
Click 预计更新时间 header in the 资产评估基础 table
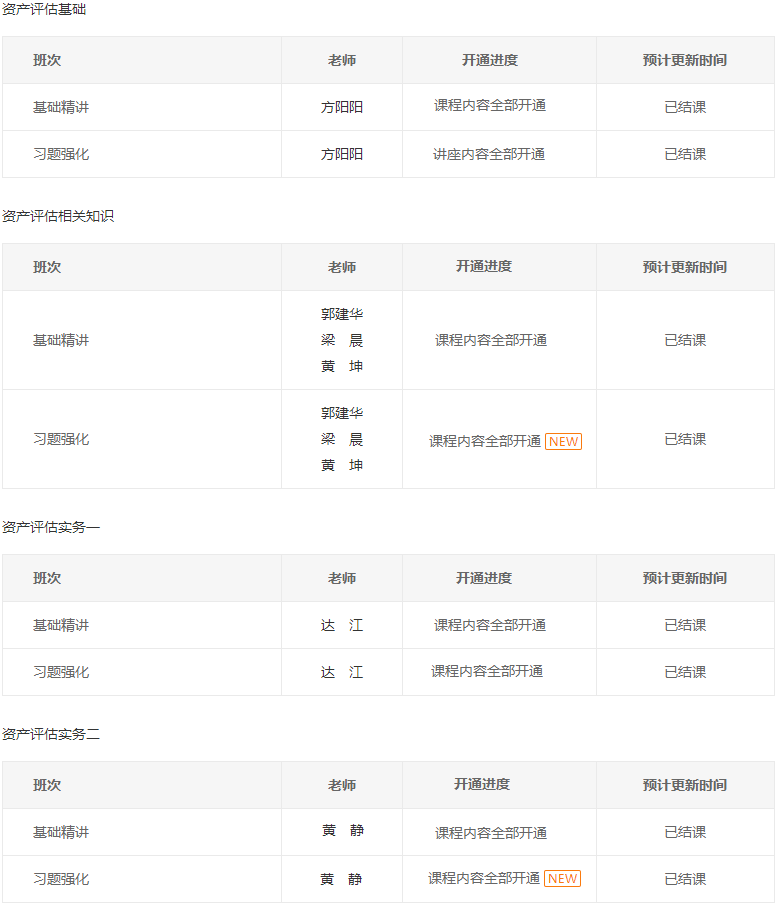click(x=685, y=60)
